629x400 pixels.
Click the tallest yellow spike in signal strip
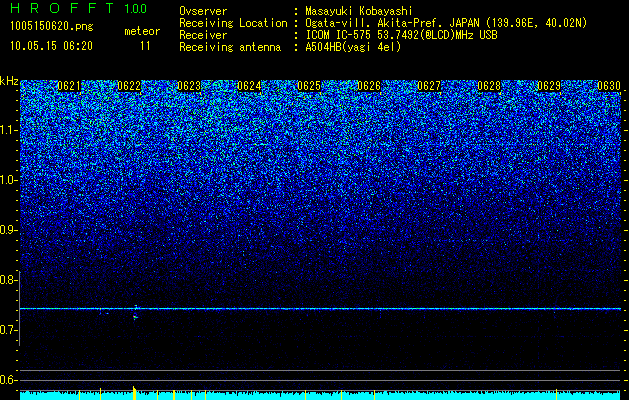coord(134,393)
